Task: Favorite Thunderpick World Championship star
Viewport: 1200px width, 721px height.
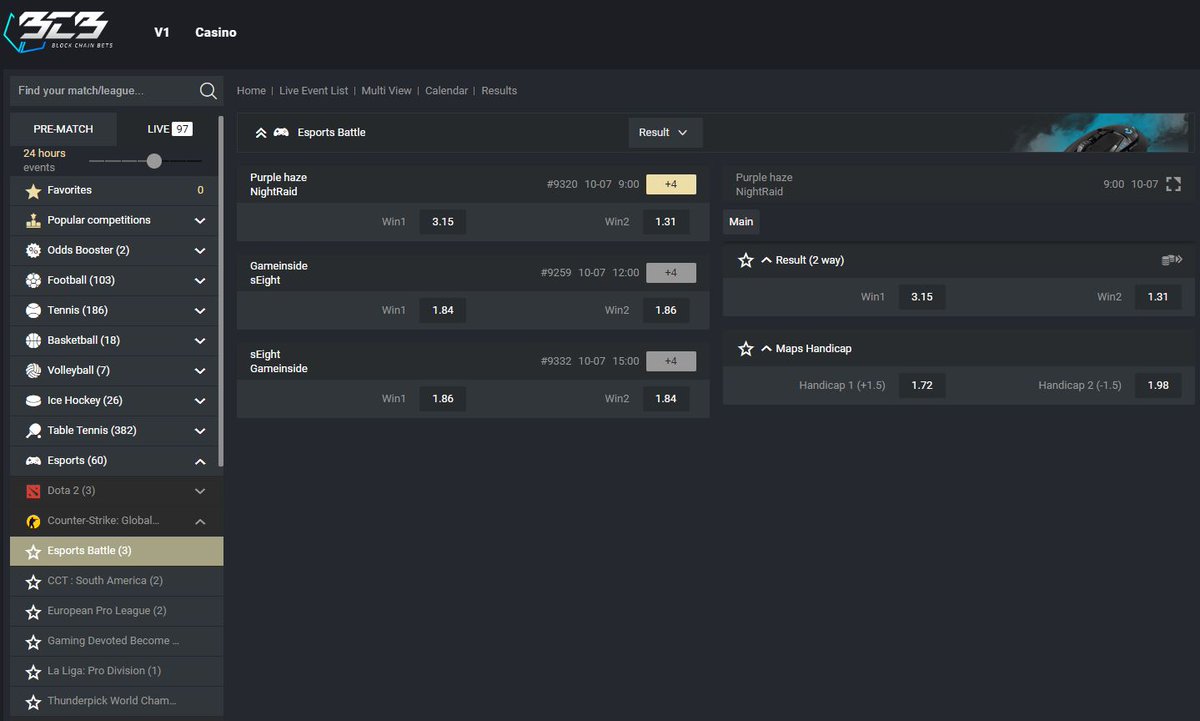Action: [33, 701]
